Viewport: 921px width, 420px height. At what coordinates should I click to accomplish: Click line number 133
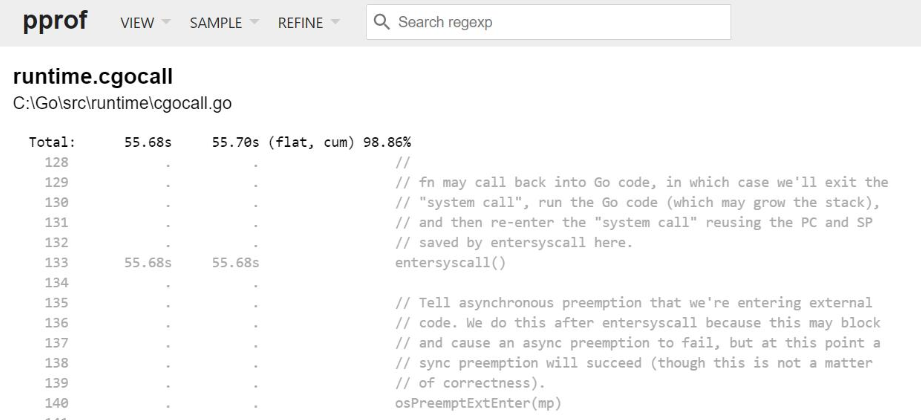pyautogui.click(x=56, y=263)
